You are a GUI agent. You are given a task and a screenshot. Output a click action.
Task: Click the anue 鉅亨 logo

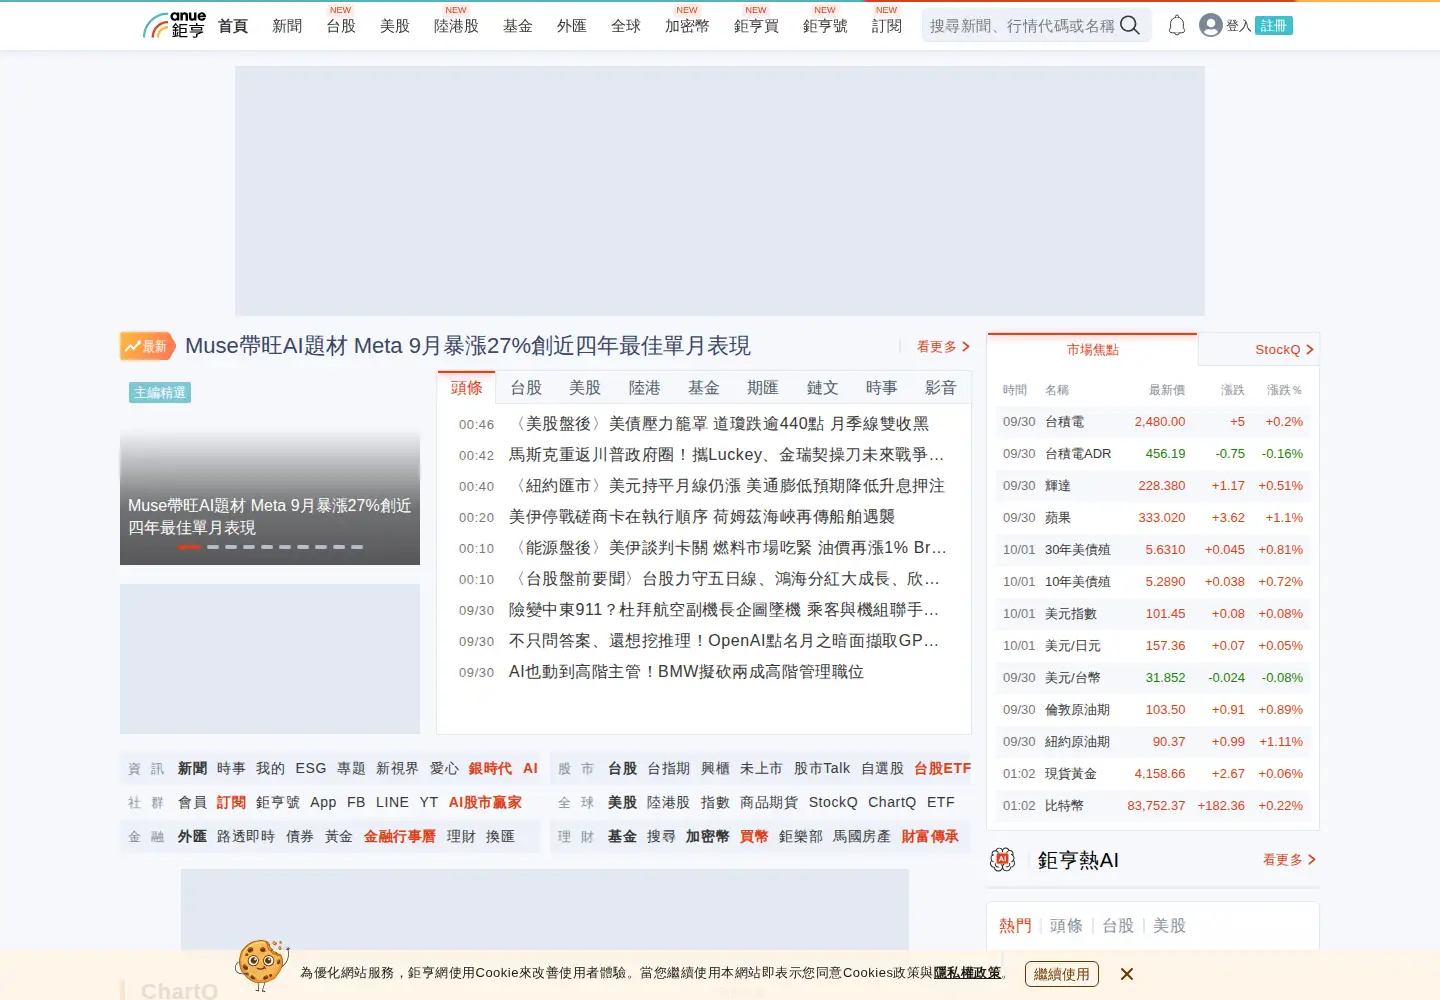point(174,25)
